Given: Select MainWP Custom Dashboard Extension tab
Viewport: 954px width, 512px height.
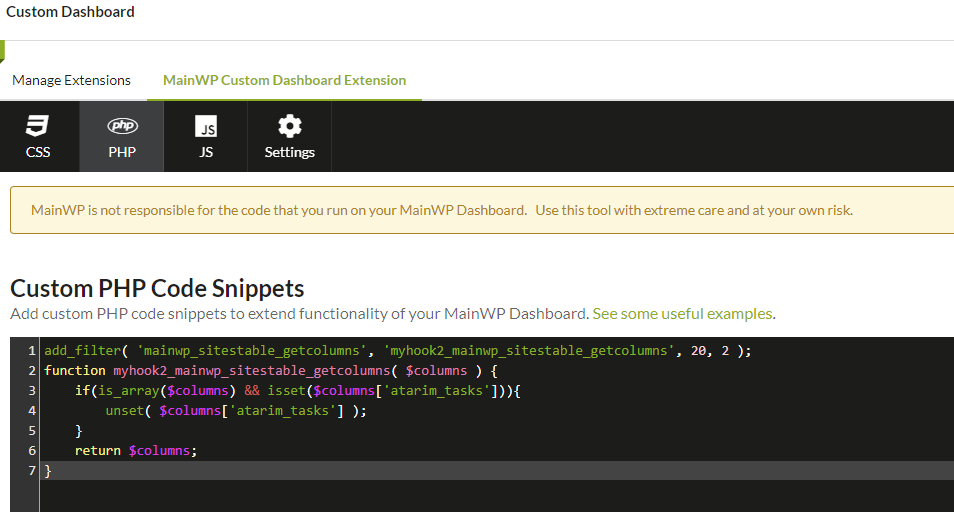Looking at the screenshot, I should 284,80.
